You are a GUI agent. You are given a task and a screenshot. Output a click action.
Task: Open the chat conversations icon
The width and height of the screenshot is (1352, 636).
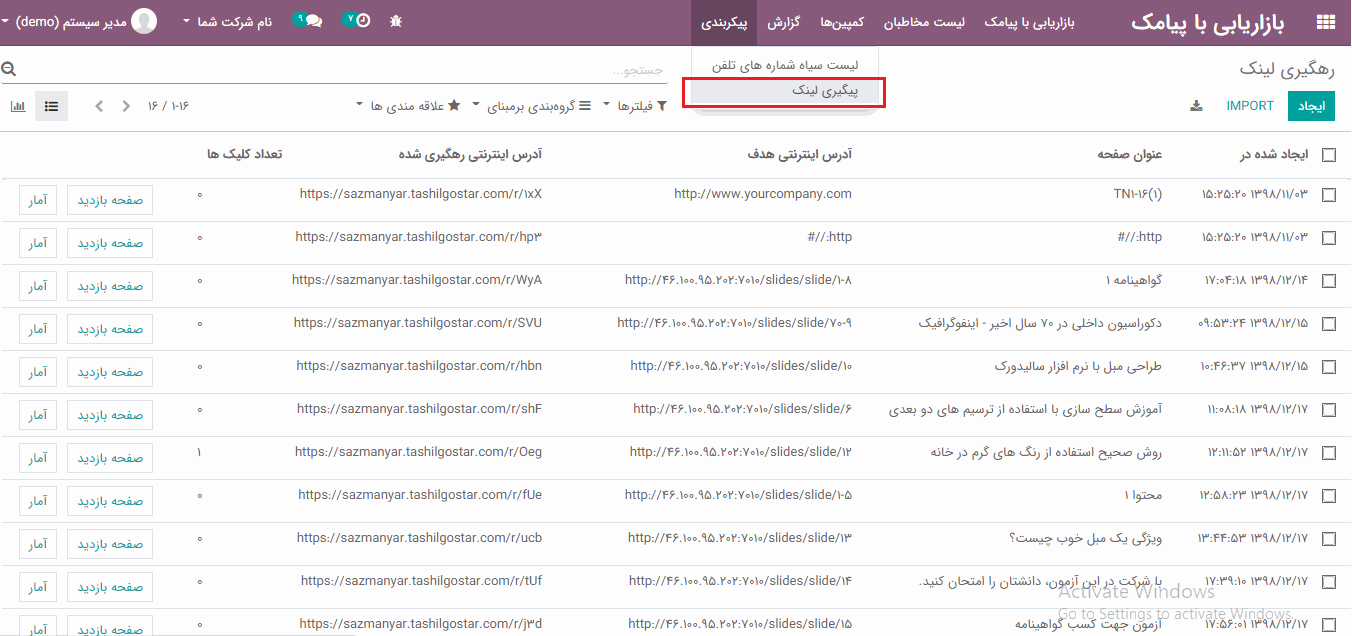308,21
